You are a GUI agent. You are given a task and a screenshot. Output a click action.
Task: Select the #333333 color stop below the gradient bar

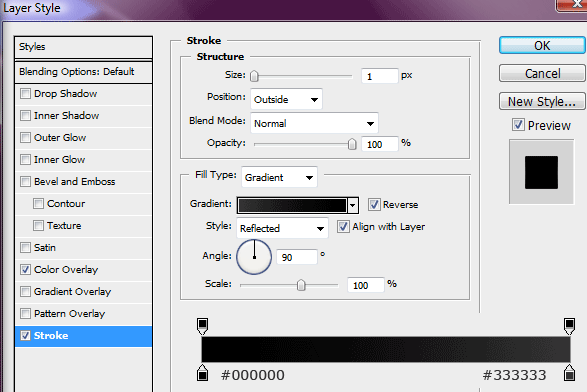point(569,373)
